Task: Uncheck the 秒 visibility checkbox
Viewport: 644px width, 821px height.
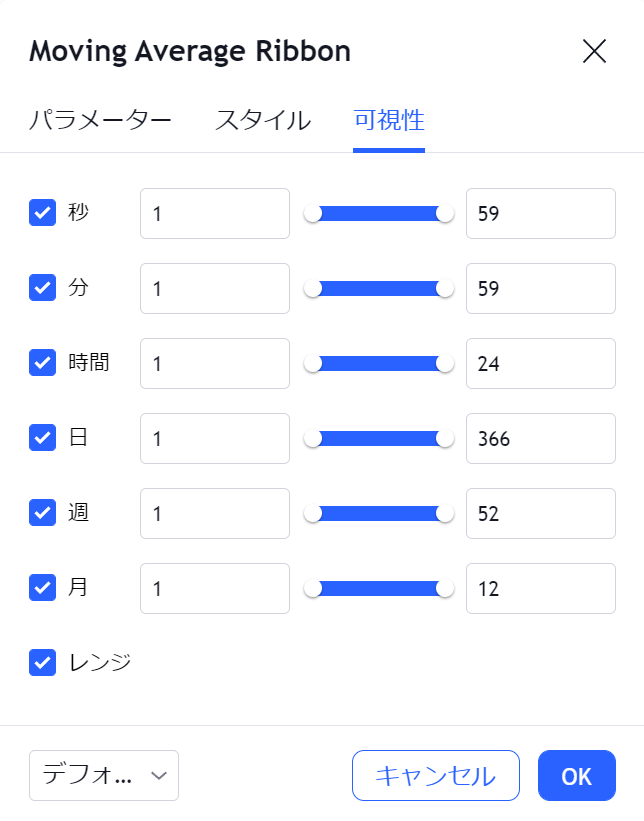Action: coord(43,213)
